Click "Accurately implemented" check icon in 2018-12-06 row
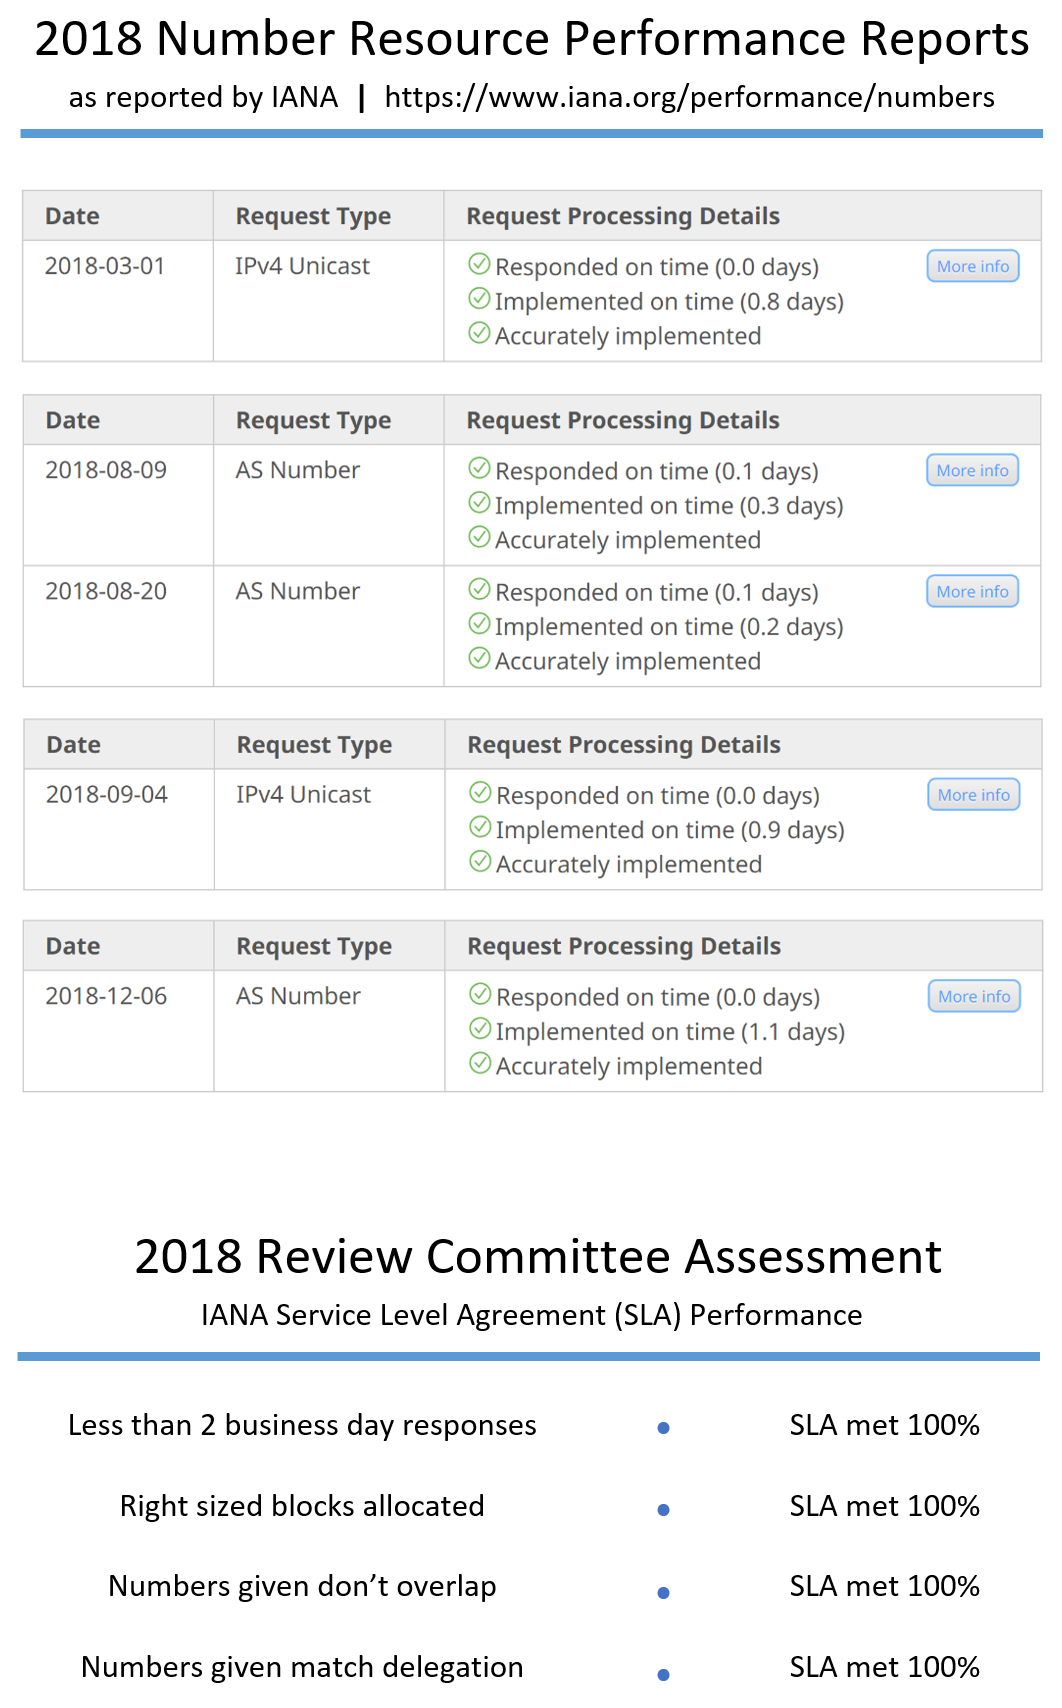Screen dimensions: 1062x1708 pos(481,1063)
